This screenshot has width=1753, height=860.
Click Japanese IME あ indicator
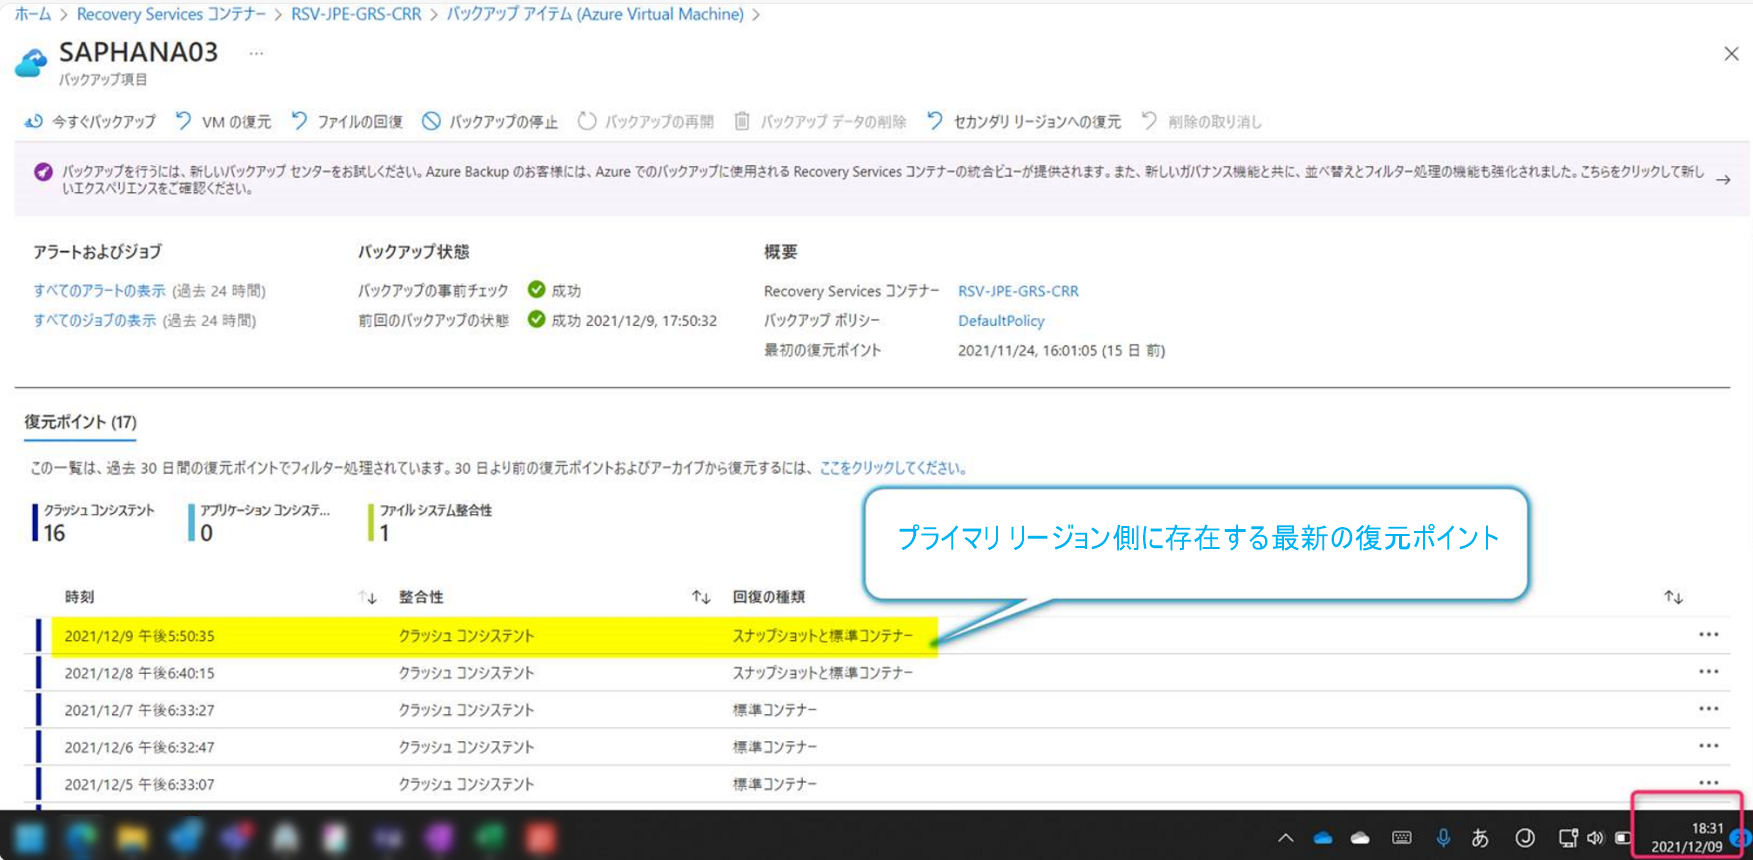[x=1480, y=838]
